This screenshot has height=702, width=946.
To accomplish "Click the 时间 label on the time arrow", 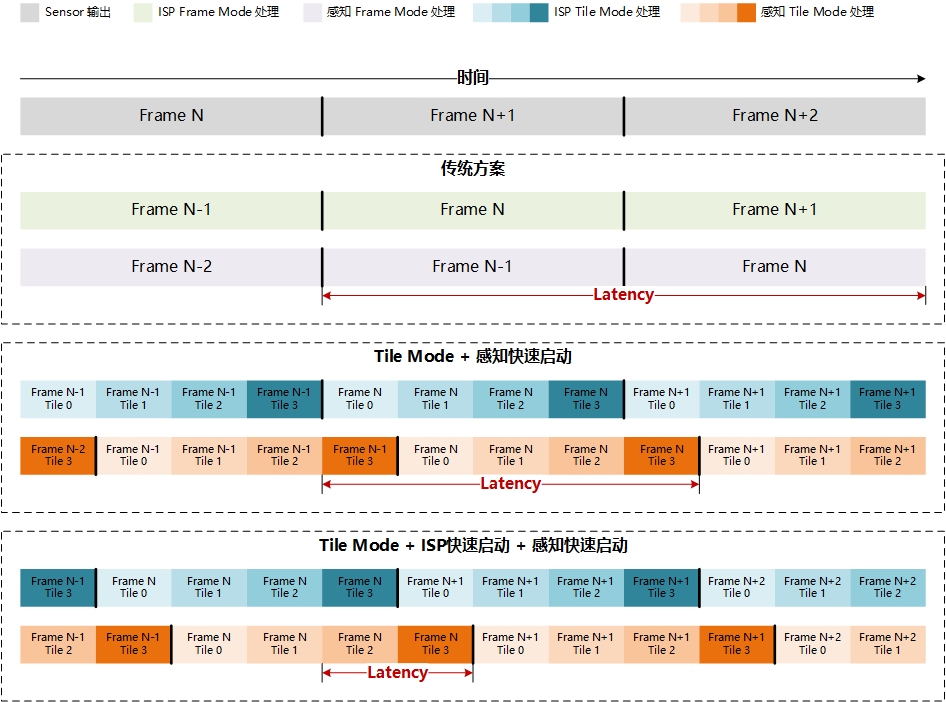I will [473, 78].
